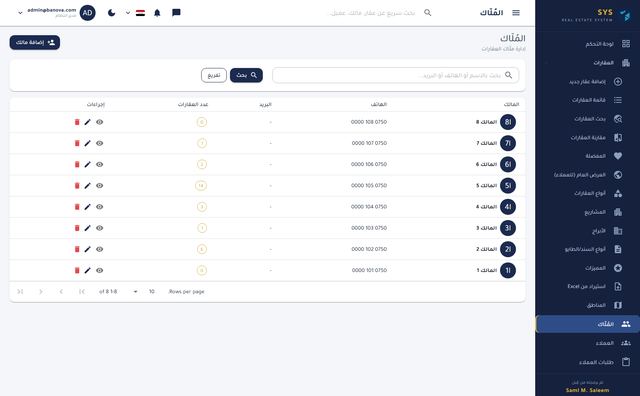Viewport: 640px width, 396px height.
Task: Edit owner 4 with pencil icon
Action: pyautogui.click(x=87, y=207)
